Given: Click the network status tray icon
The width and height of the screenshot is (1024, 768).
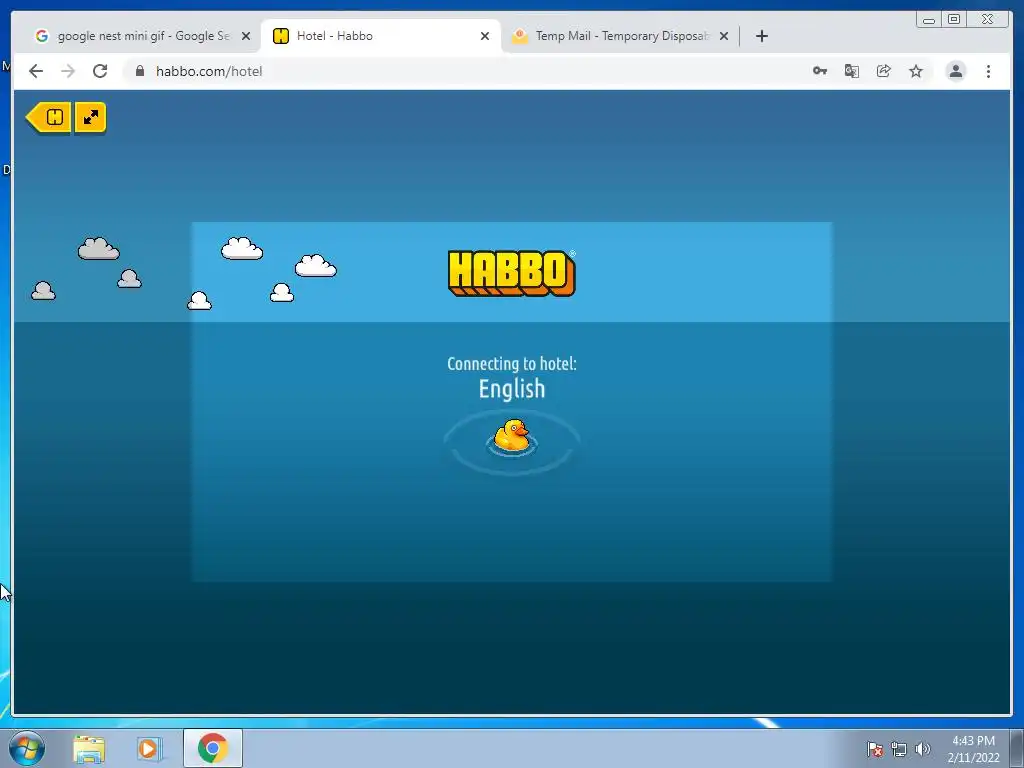Looking at the screenshot, I should 899,749.
